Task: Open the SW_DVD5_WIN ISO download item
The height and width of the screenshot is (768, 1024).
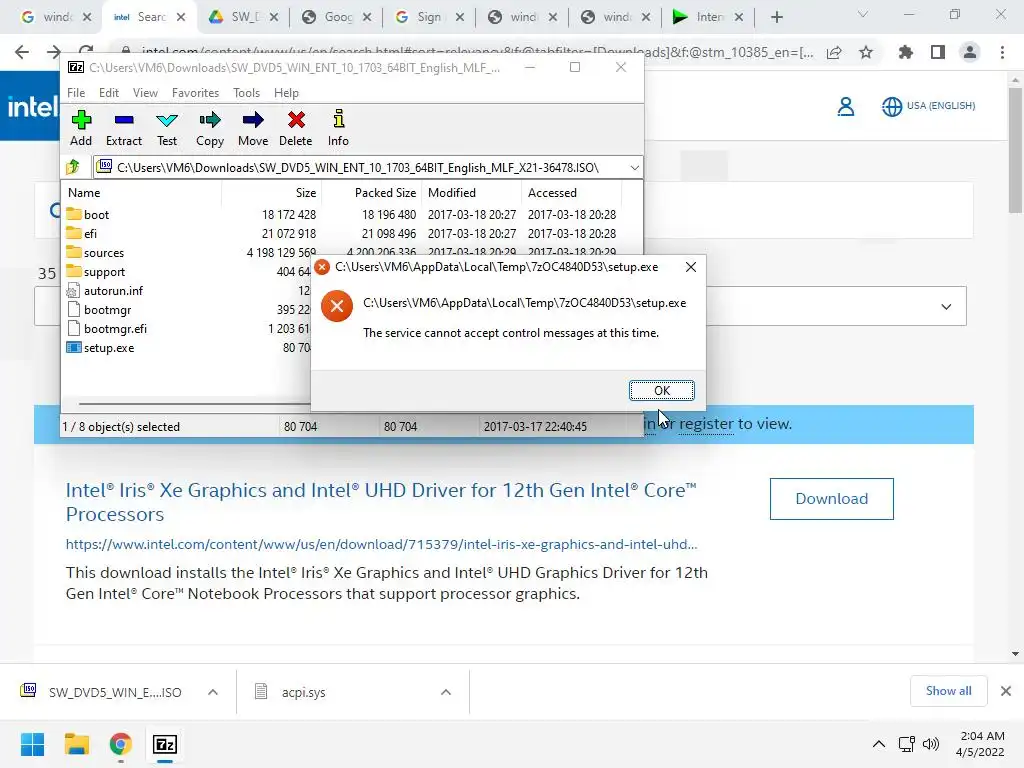Action: 103,692
